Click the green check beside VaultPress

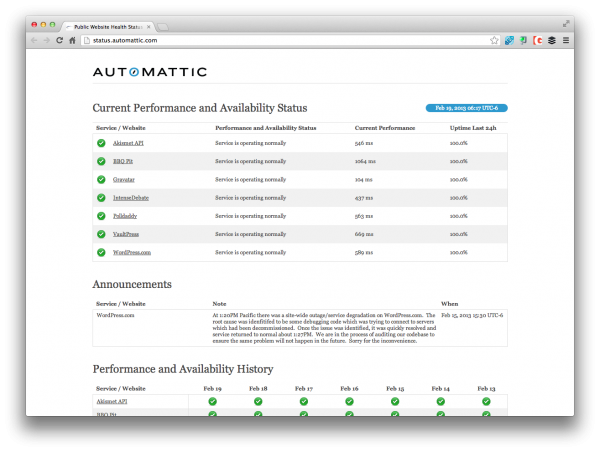click(101, 234)
